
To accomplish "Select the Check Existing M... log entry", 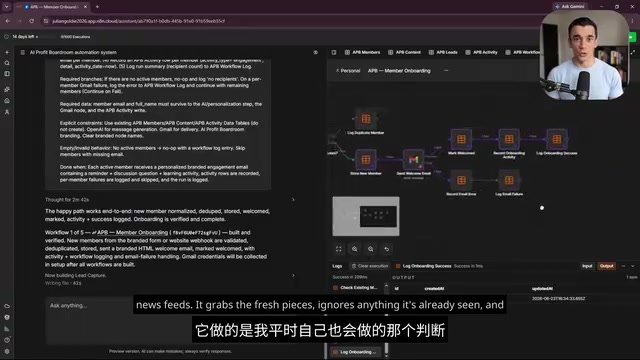I will click(x=356, y=288).
